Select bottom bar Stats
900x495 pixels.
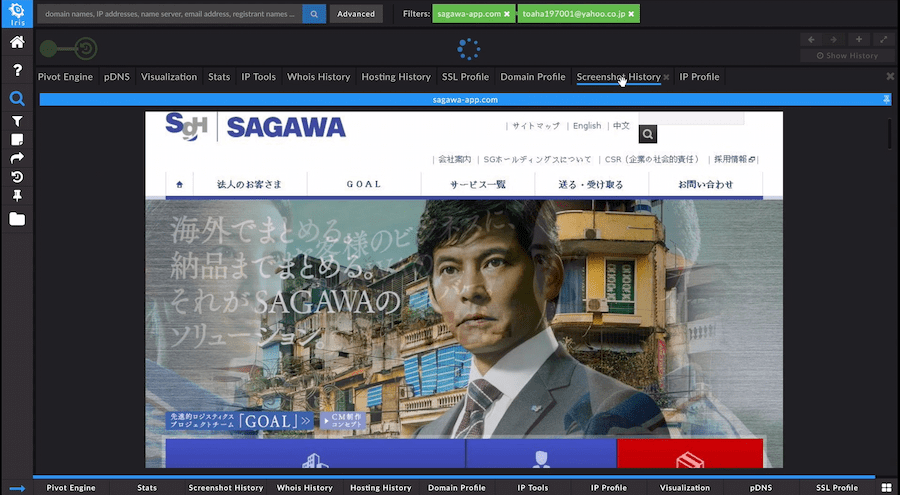pos(147,488)
